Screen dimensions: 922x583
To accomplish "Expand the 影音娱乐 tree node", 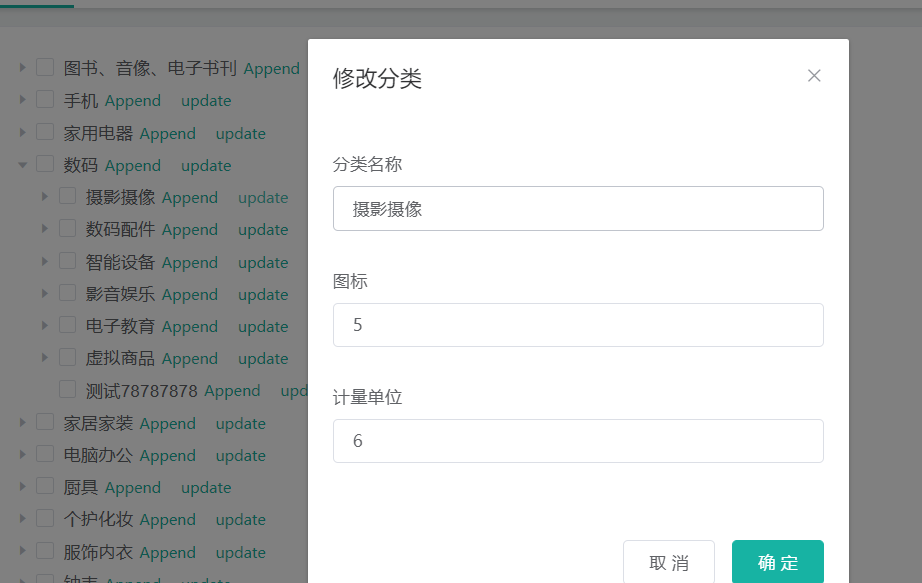I will pos(45,293).
